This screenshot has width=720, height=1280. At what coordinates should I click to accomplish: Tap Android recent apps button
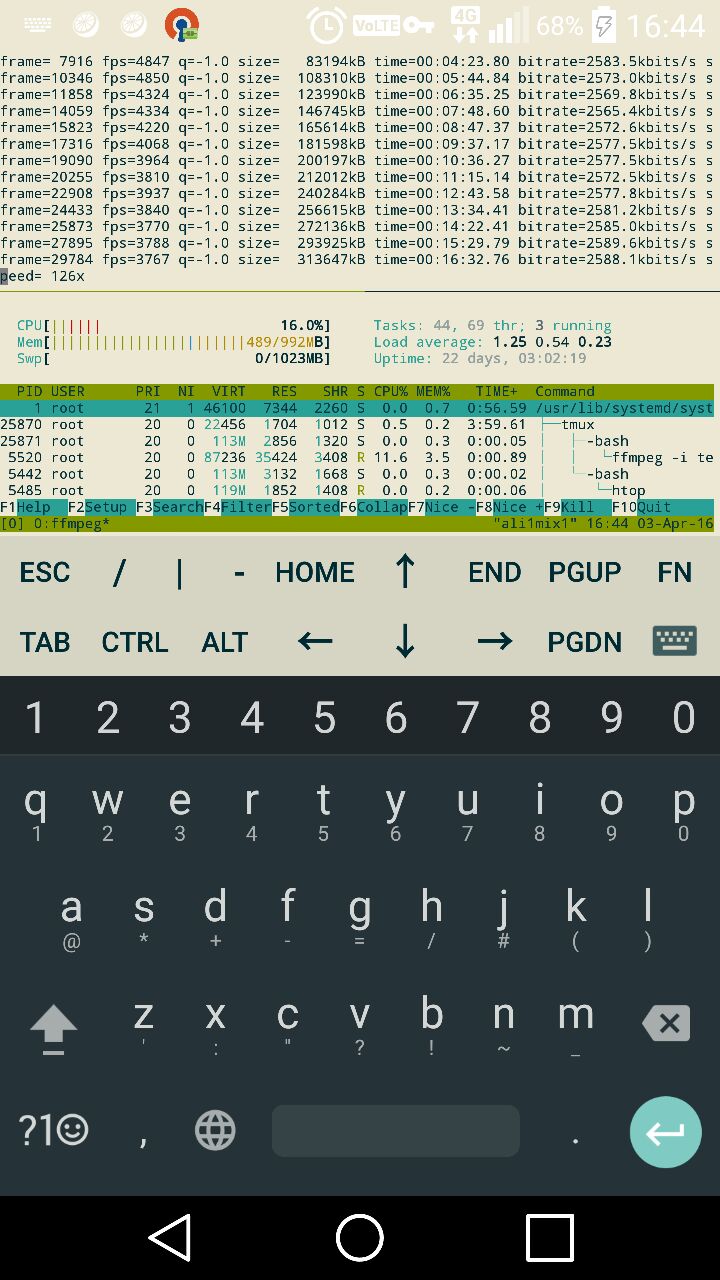(550, 1238)
